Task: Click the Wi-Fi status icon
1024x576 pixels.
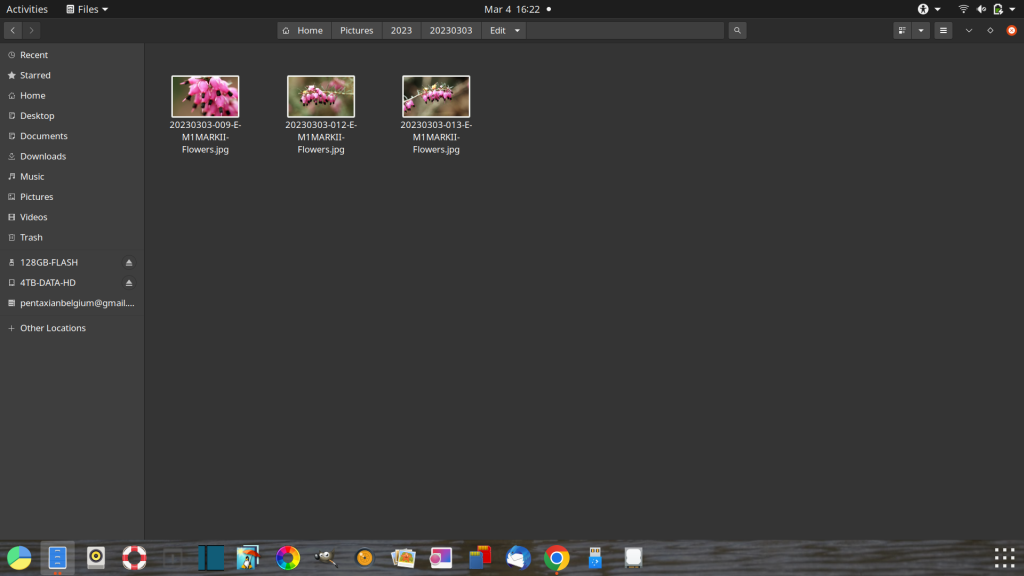Action: 963,9
